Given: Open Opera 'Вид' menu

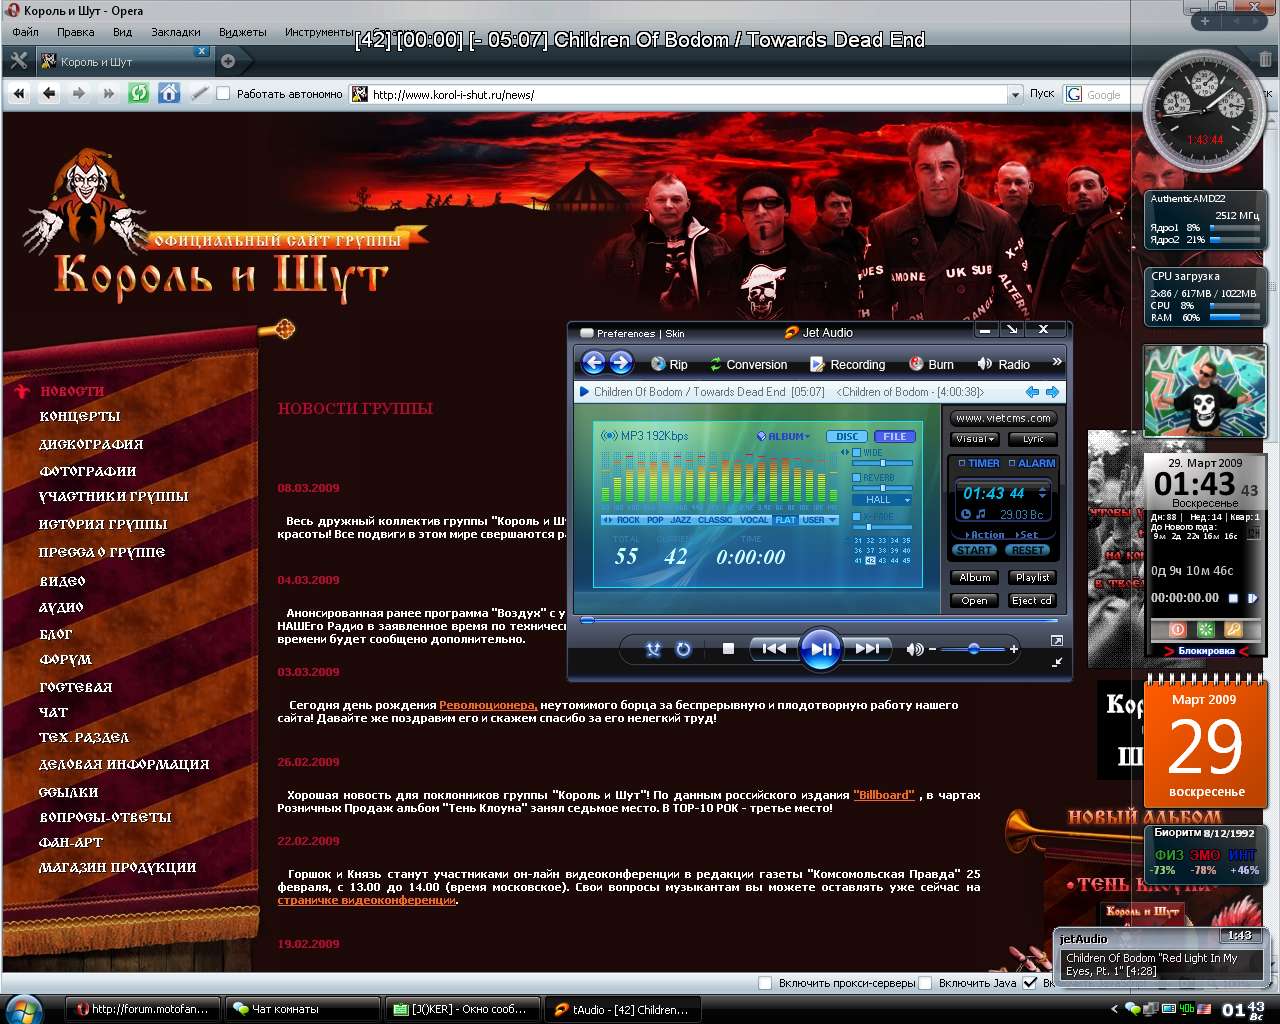Looking at the screenshot, I should click(x=122, y=32).
